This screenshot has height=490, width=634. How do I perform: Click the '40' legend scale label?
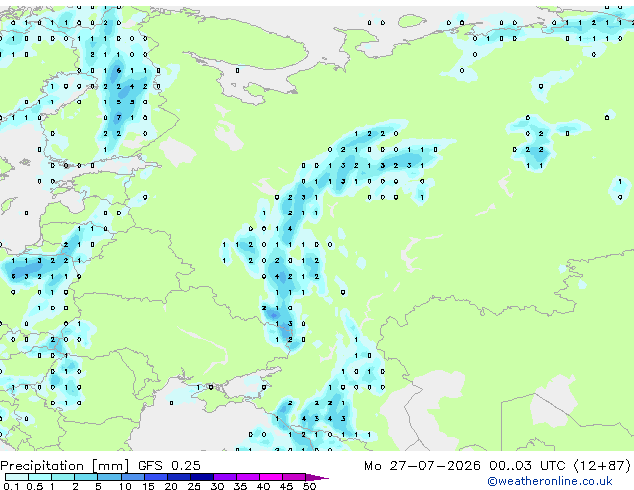[x=263, y=486]
